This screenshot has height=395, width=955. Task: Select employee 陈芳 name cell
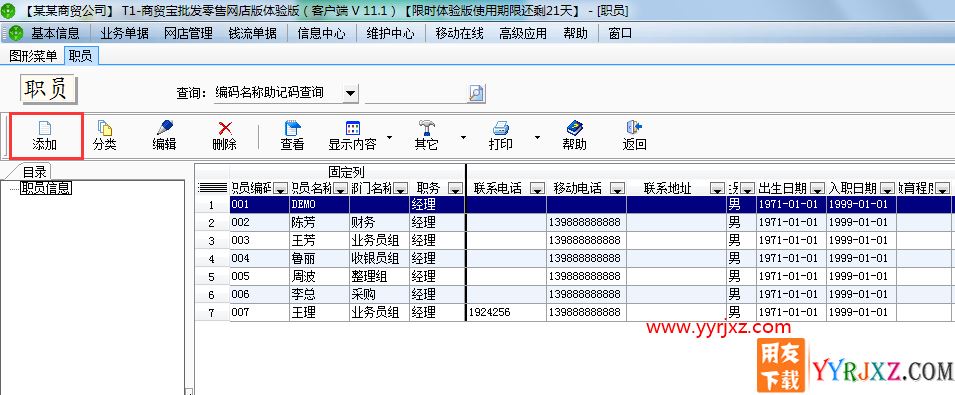[x=319, y=223]
